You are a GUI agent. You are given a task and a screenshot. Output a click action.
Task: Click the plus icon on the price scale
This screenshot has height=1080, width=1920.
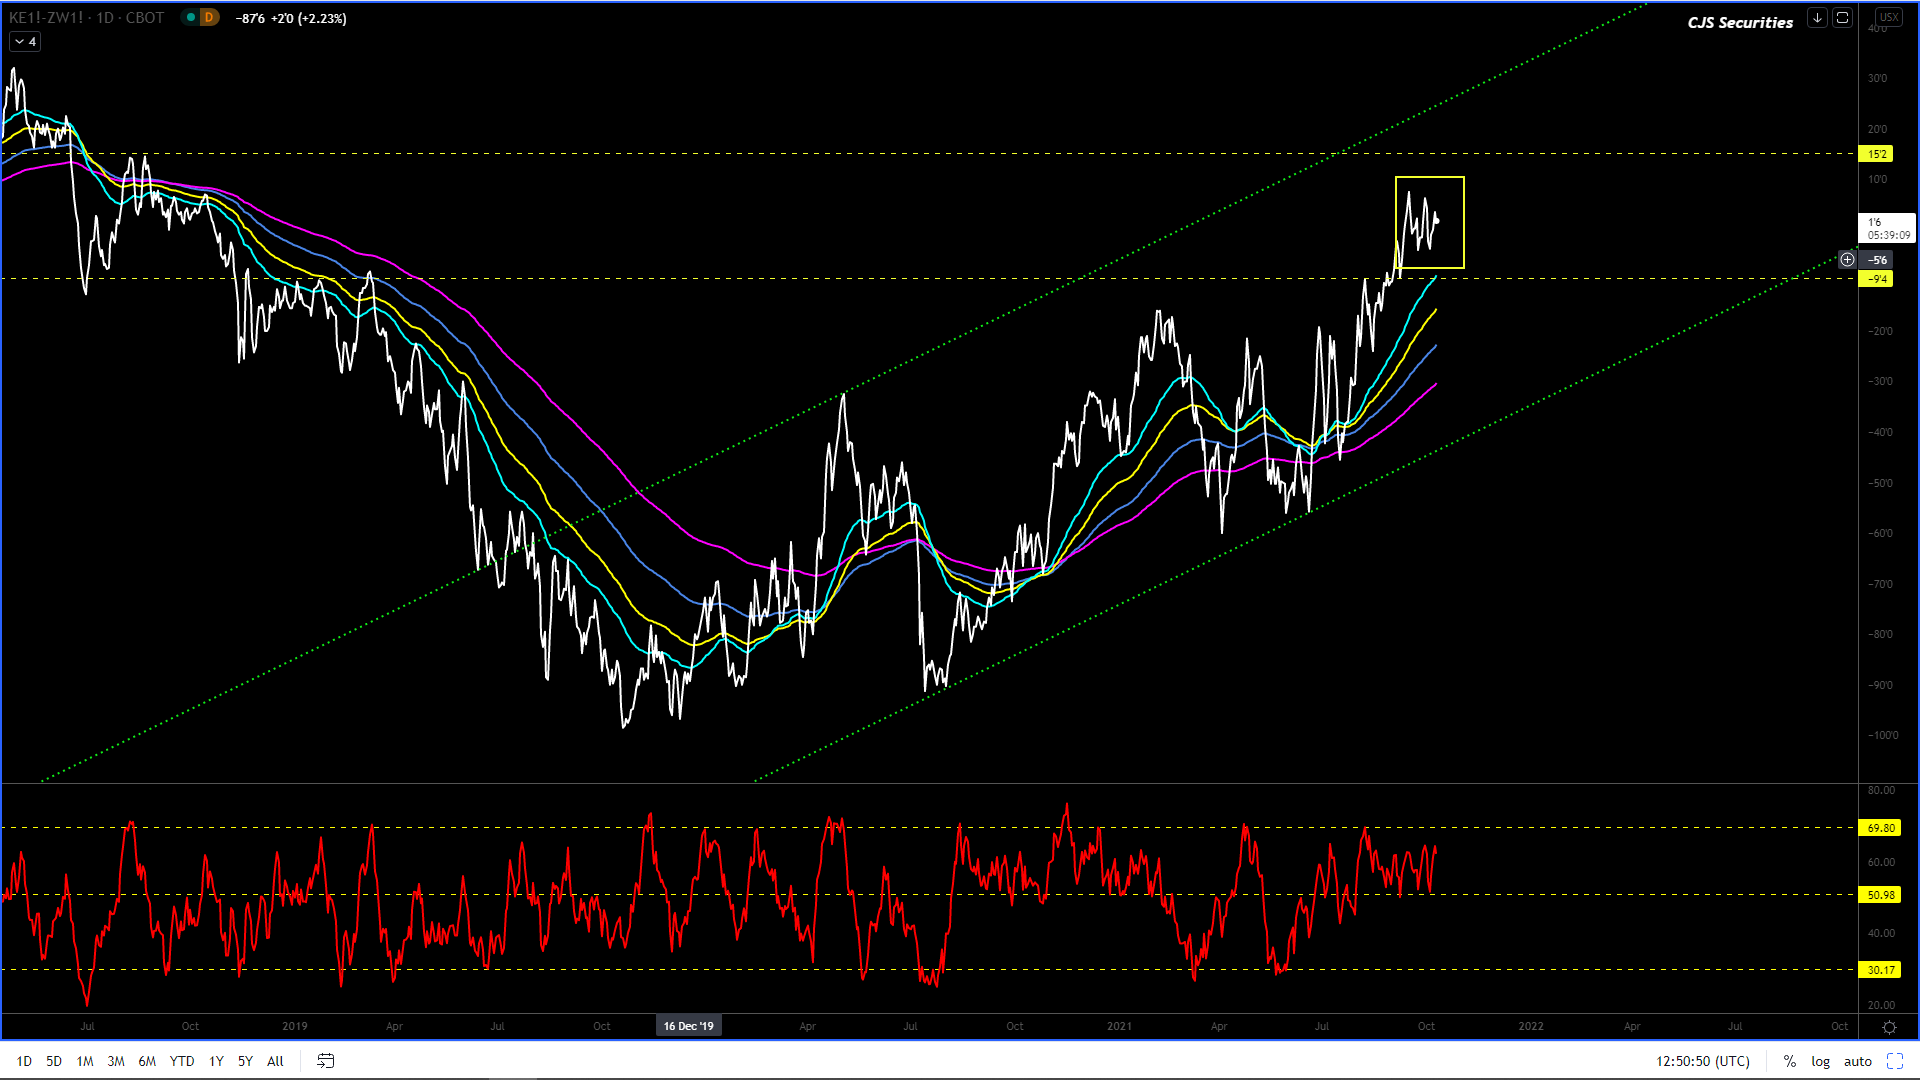click(x=1847, y=260)
